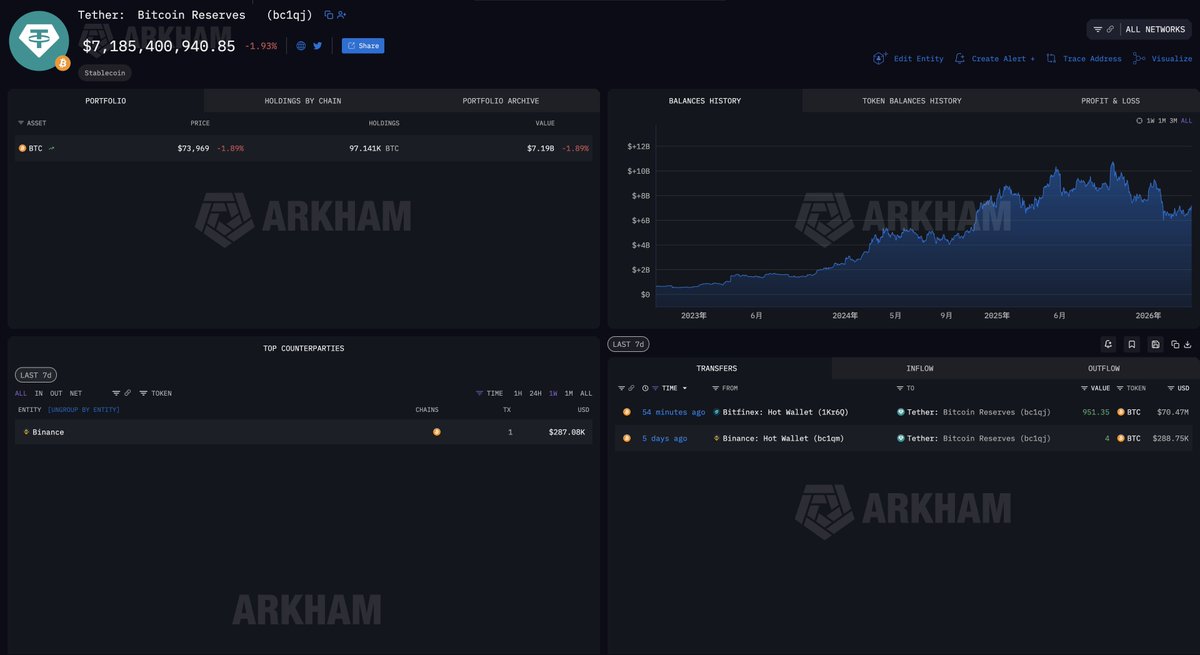Sort transfers by TIME column

pyautogui.click(x=669, y=388)
